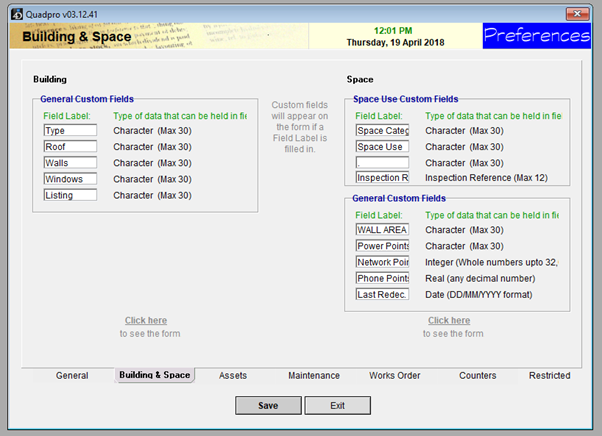Click the Inspection Reference (Max 12) text
This screenshot has width=602, height=436.
(x=486, y=178)
